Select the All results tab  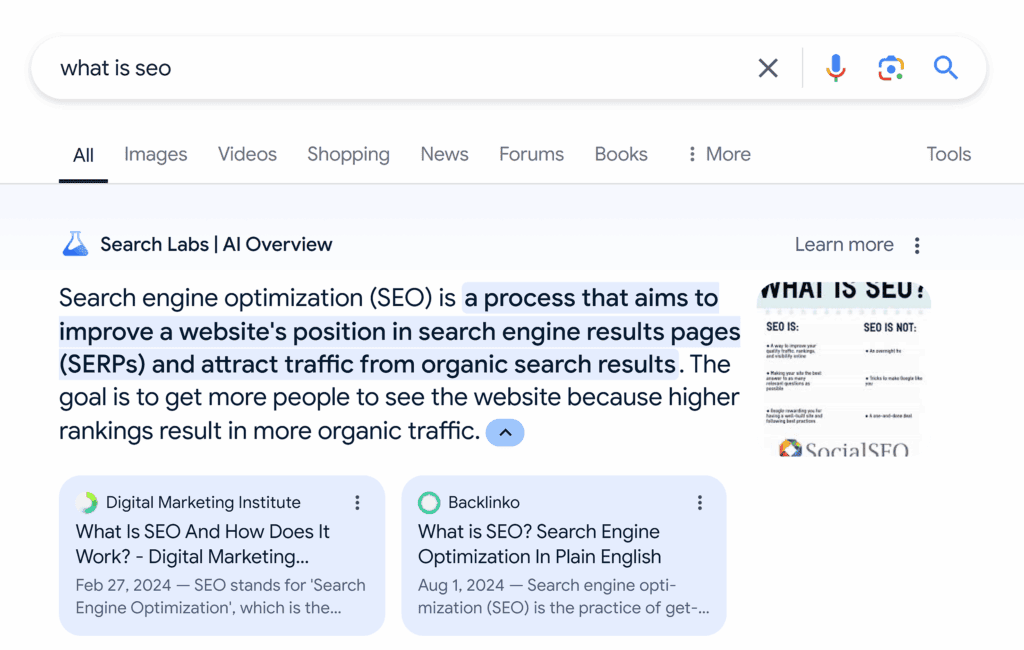(83, 155)
